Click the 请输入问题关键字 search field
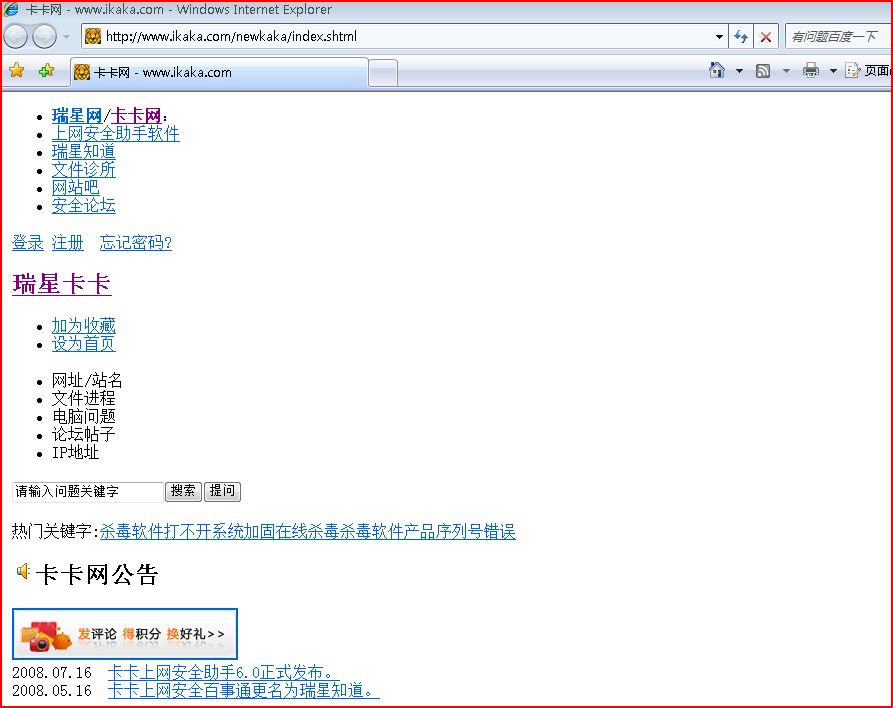 click(88, 492)
